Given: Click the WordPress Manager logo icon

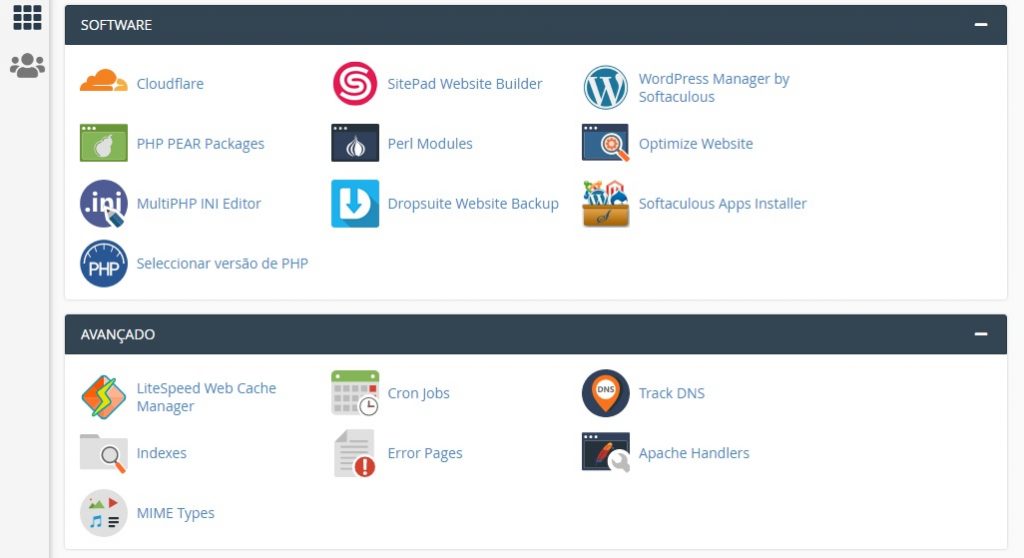Looking at the screenshot, I should [x=605, y=88].
